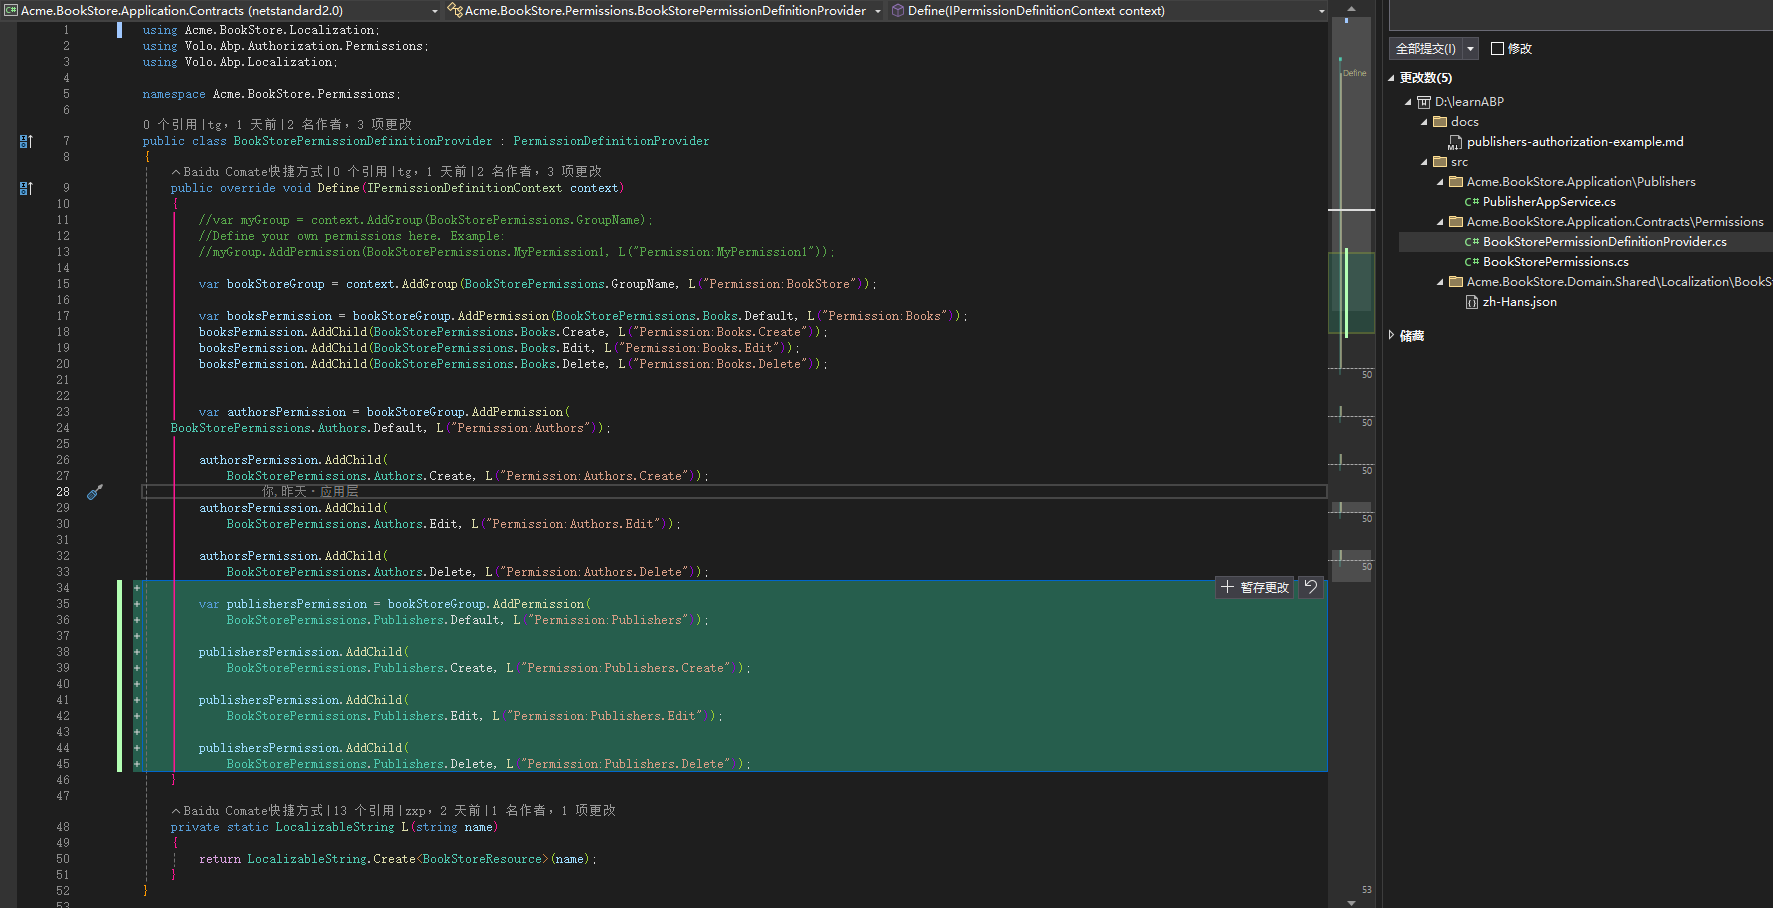Click the inheritance margin icon on line 9
The image size is (1773, 908).
point(26,188)
